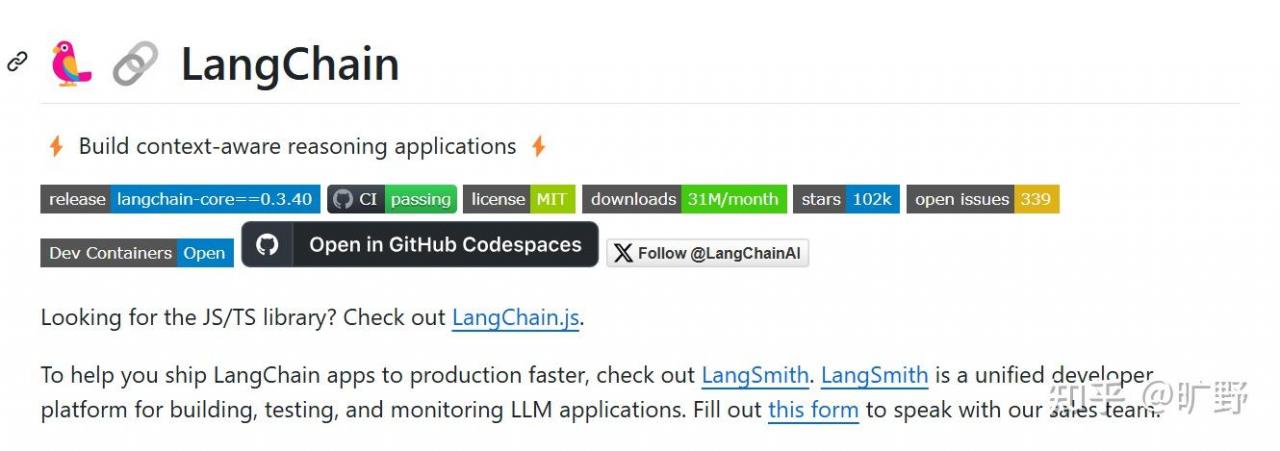Click the chain link emoji icon
The width and height of the screenshot is (1280, 451).
click(x=135, y=64)
